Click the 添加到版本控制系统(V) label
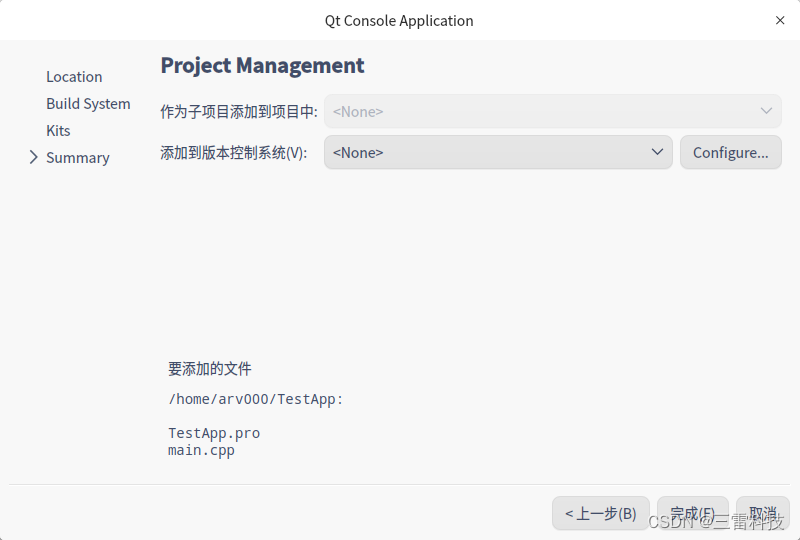800x540 pixels. (234, 153)
